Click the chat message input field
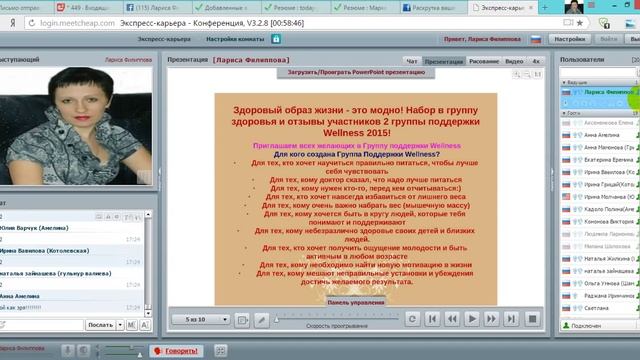Screen dimensions: 640x360 (42, 325)
